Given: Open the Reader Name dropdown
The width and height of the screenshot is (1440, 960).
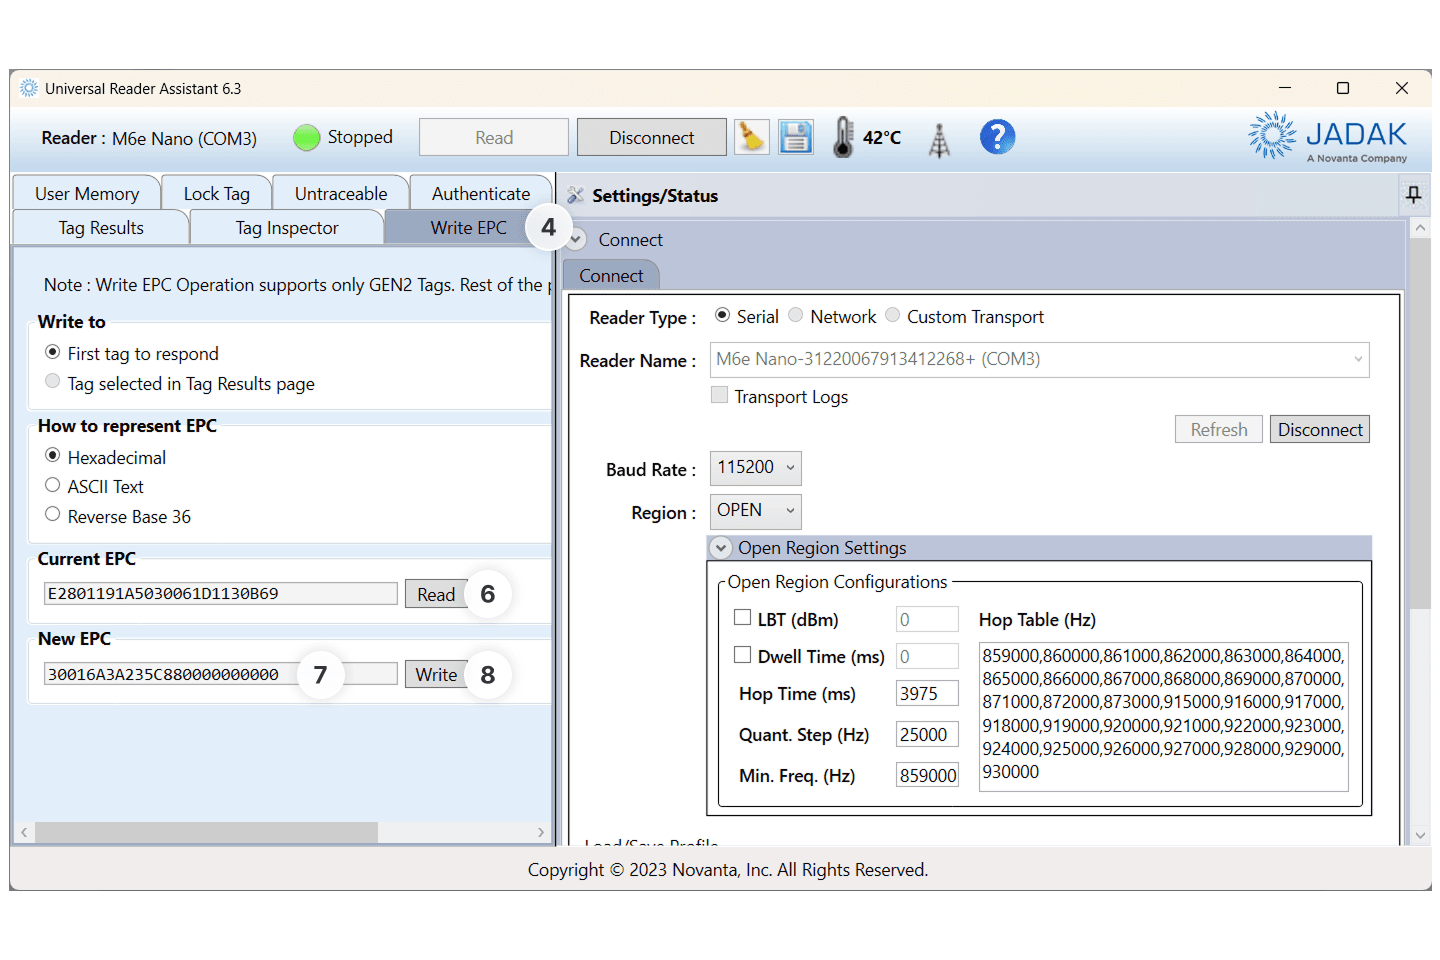Looking at the screenshot, I should (1040, 360).
